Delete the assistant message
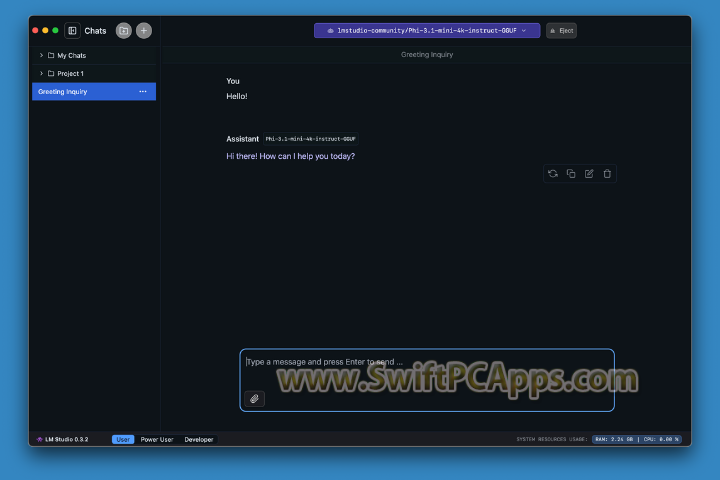720x480 pixels. (607, 174)
